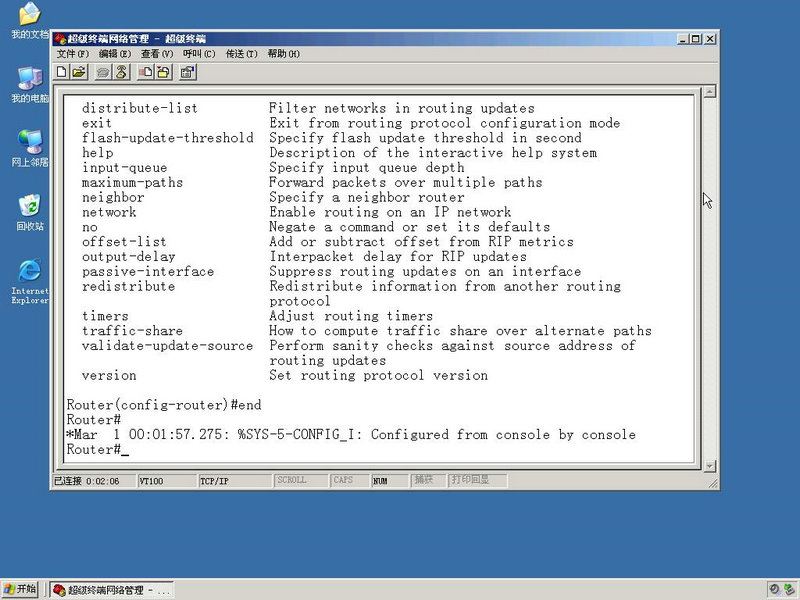Click the 'redistribute' command text
Screen dimensions: 800x600
click(128, 286)
